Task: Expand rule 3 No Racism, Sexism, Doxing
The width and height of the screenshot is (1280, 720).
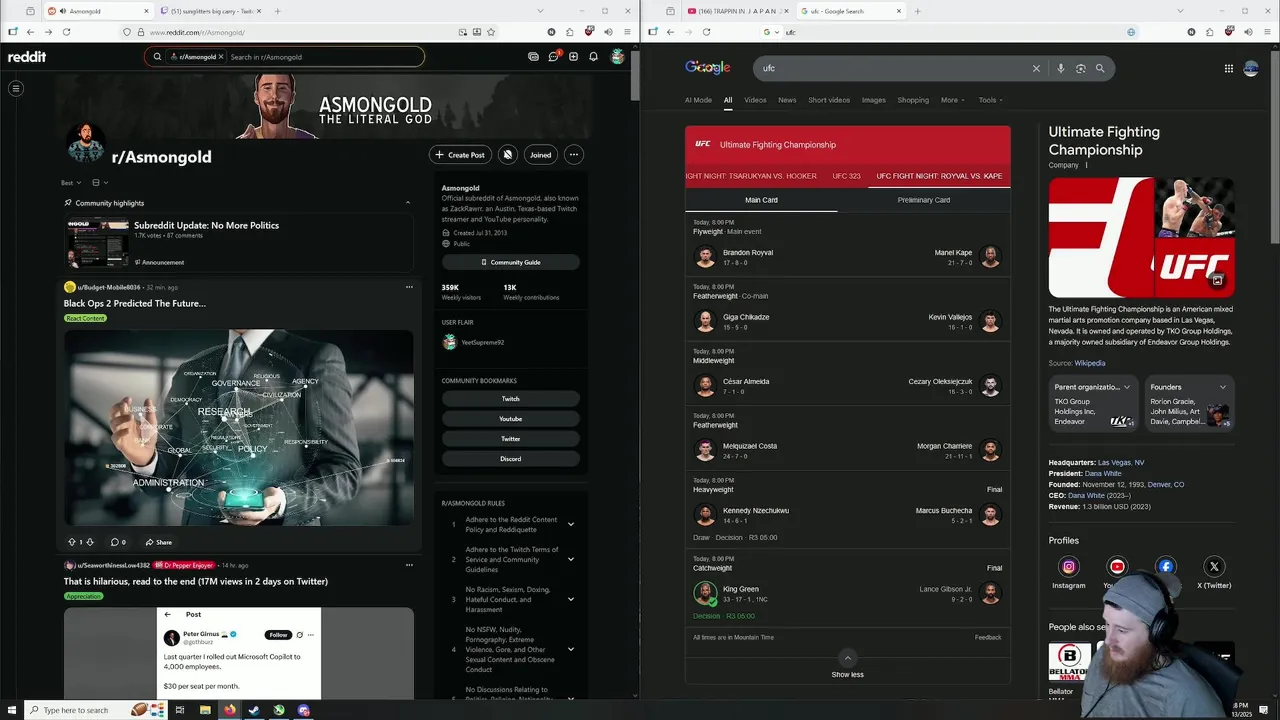Action: [x=571, y=599]
